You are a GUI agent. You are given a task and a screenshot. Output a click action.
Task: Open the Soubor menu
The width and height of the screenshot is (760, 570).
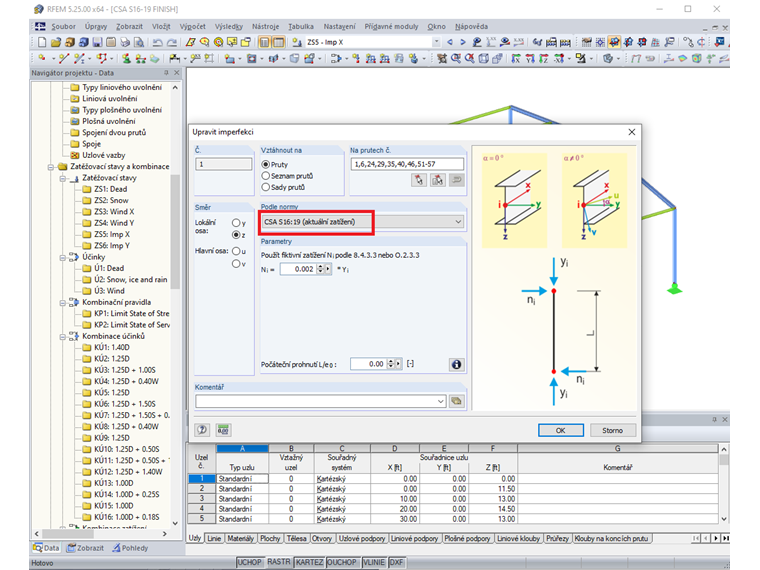point(63,27)
